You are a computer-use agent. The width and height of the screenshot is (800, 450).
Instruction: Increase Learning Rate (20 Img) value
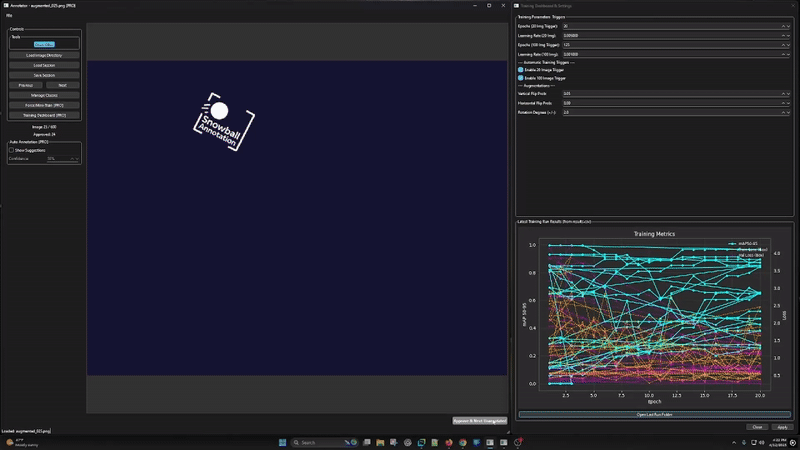783,36
